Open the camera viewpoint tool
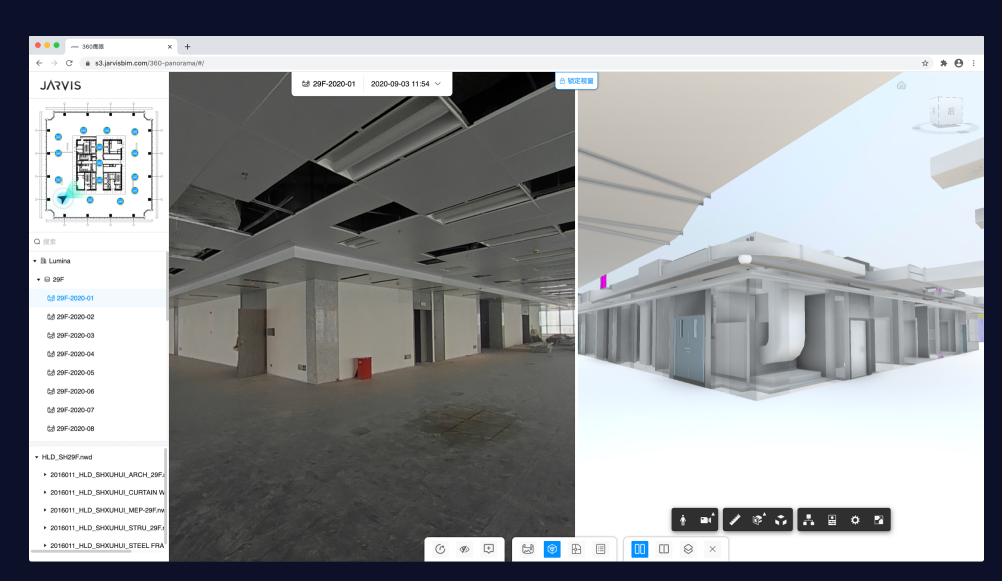 pos(706,520)
